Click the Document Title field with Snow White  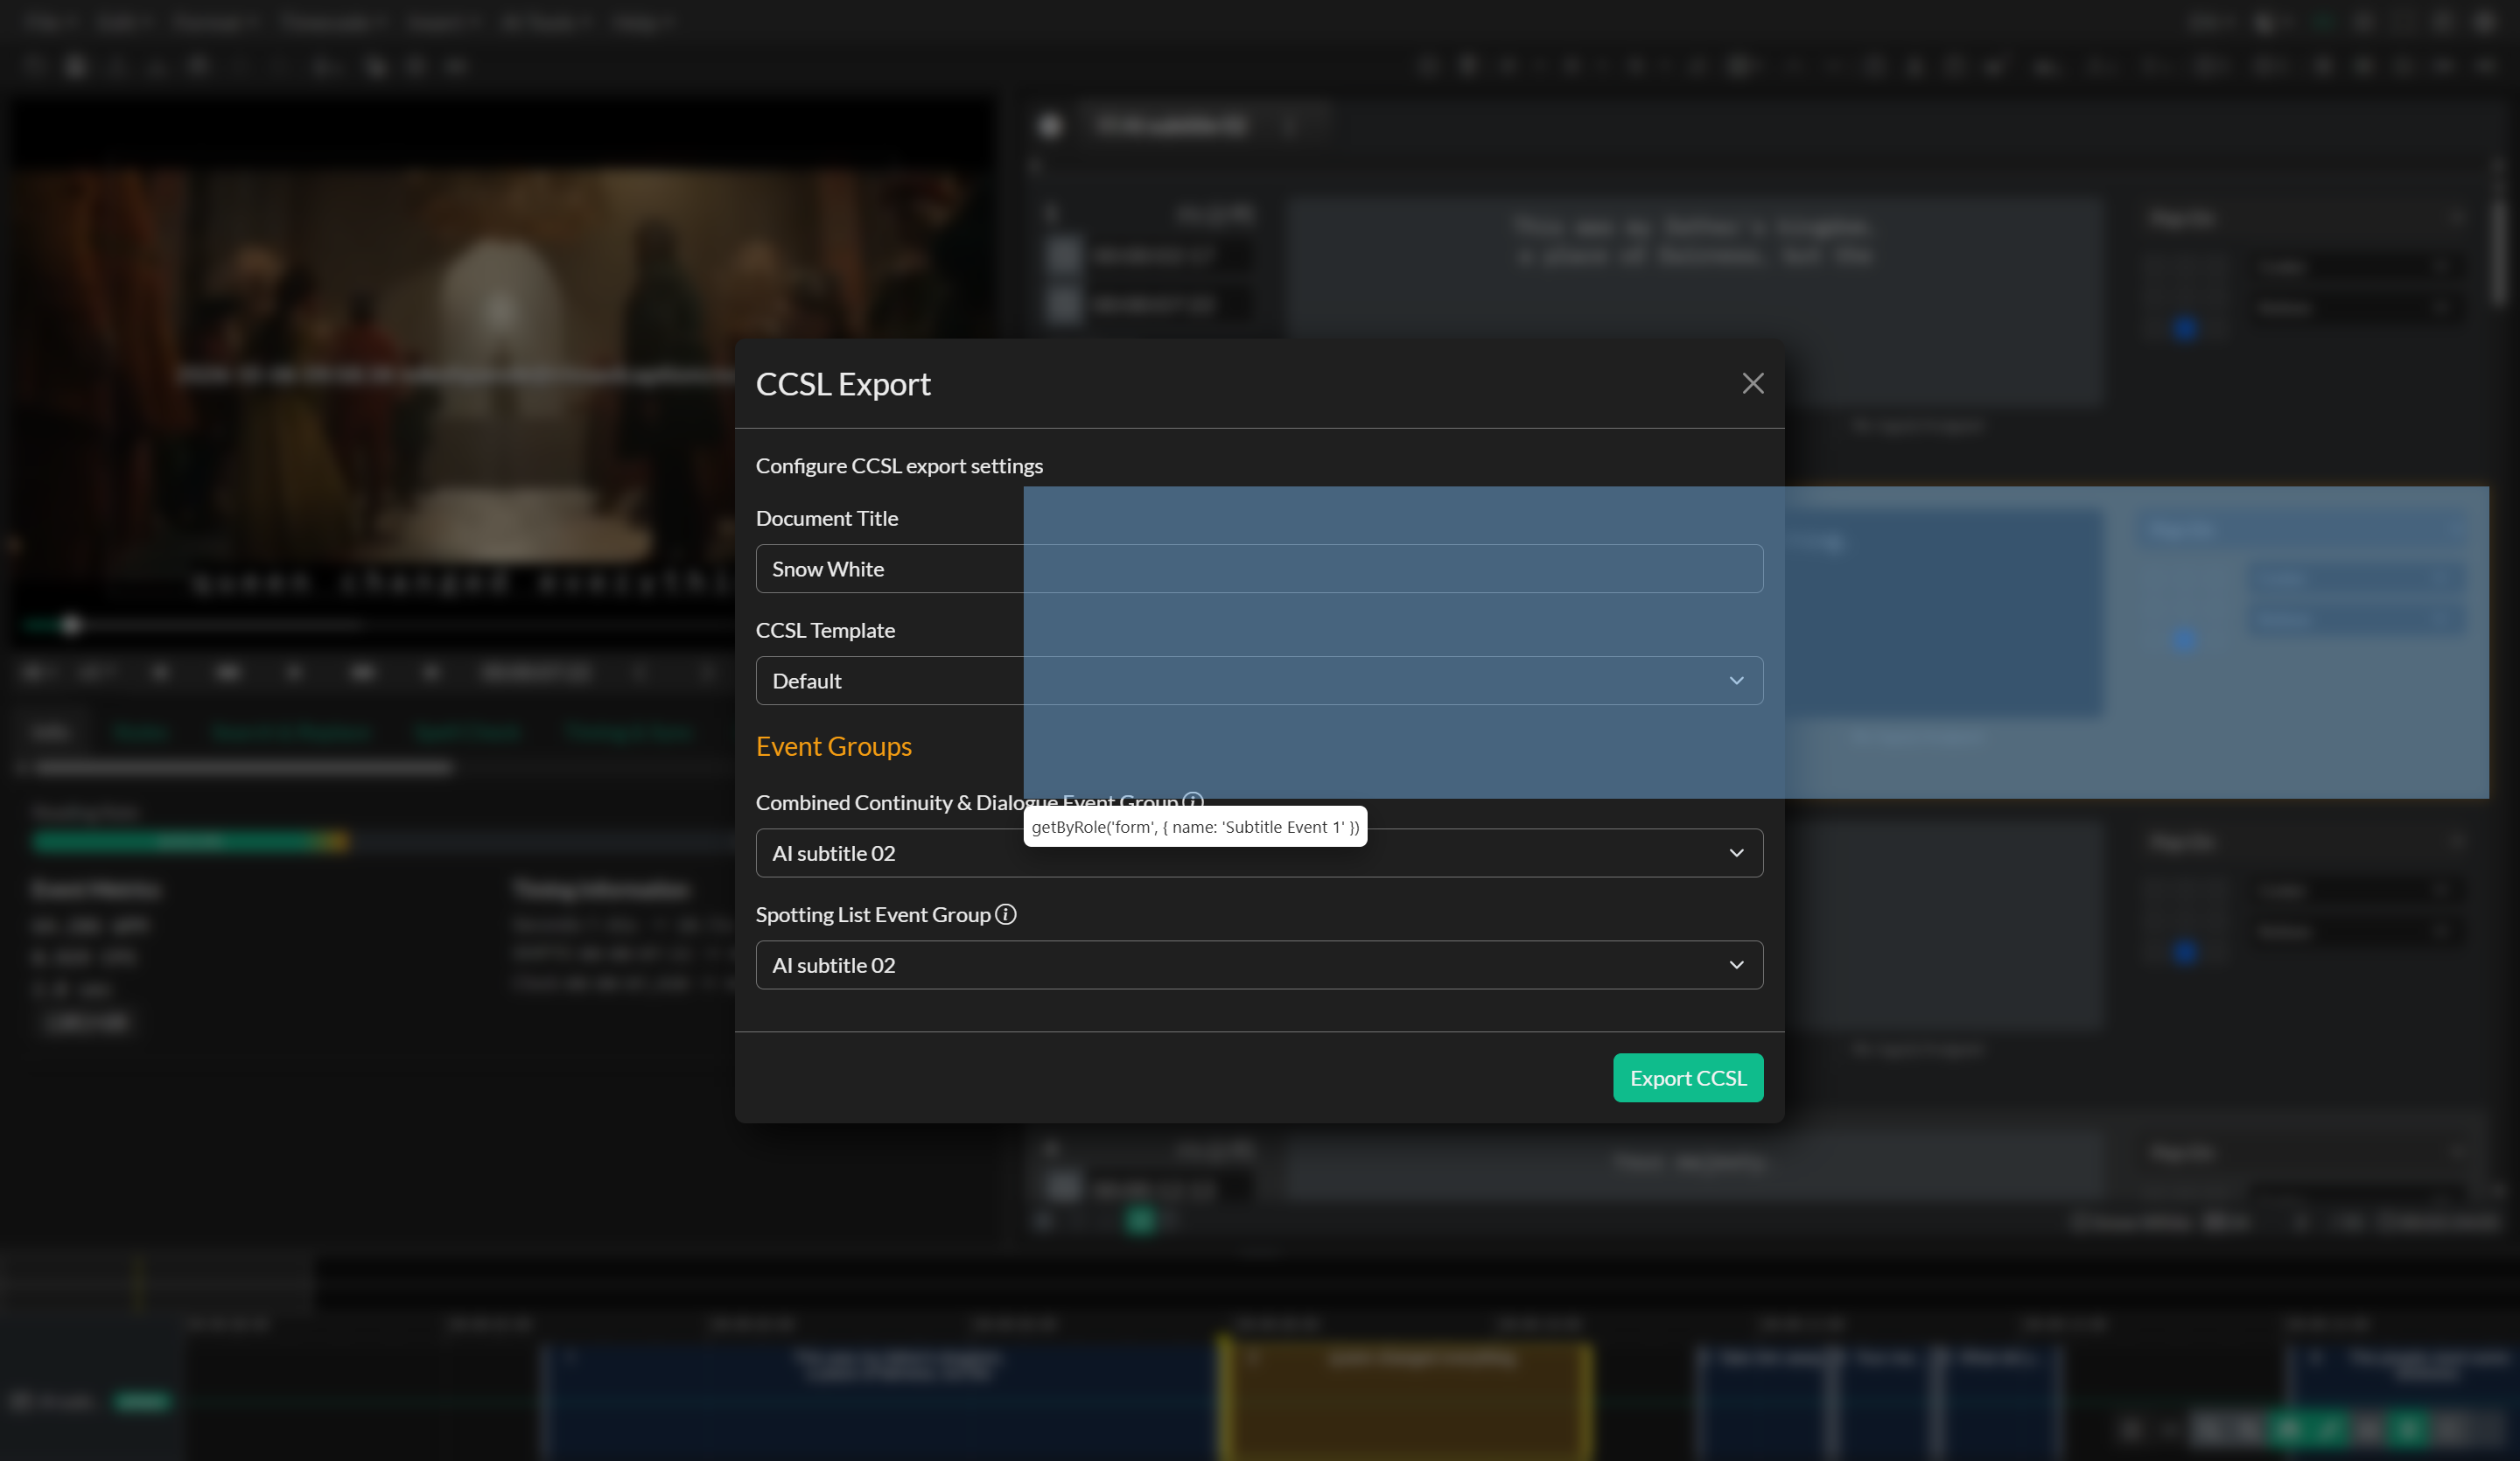coord(1259,569)
